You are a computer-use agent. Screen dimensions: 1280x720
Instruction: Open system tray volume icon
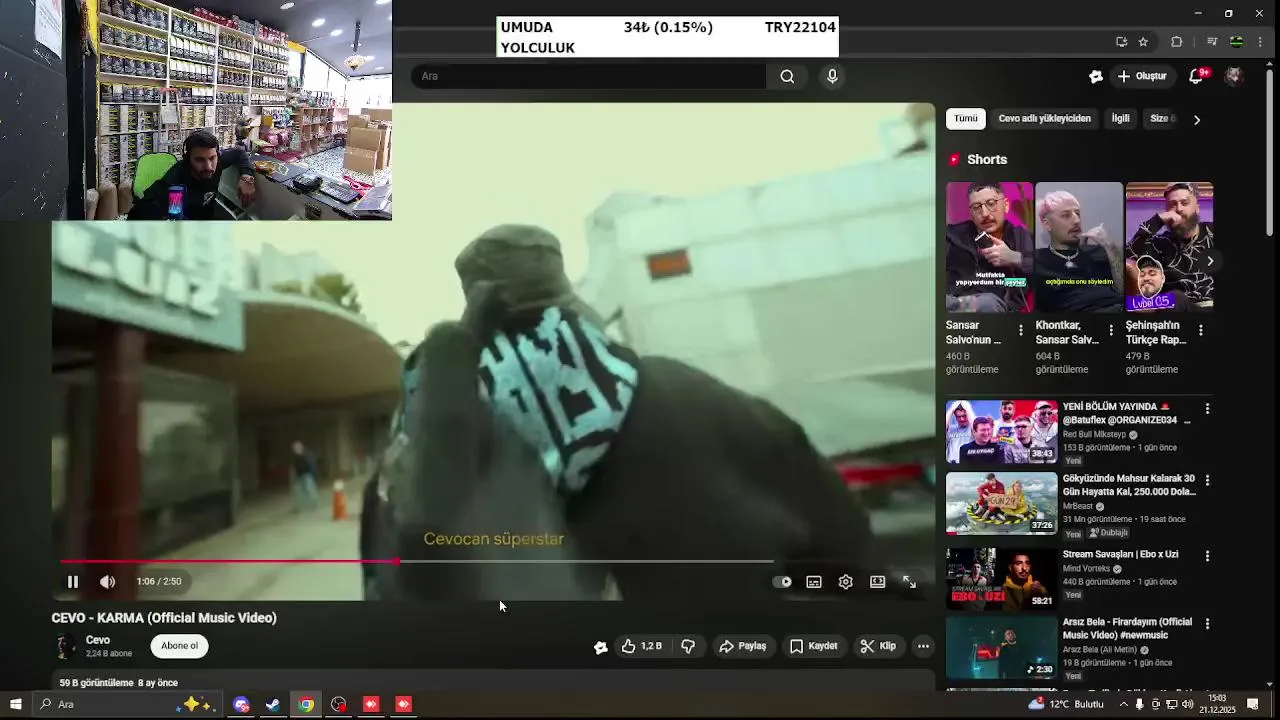pyautogui.click(x=1187, y=704)
